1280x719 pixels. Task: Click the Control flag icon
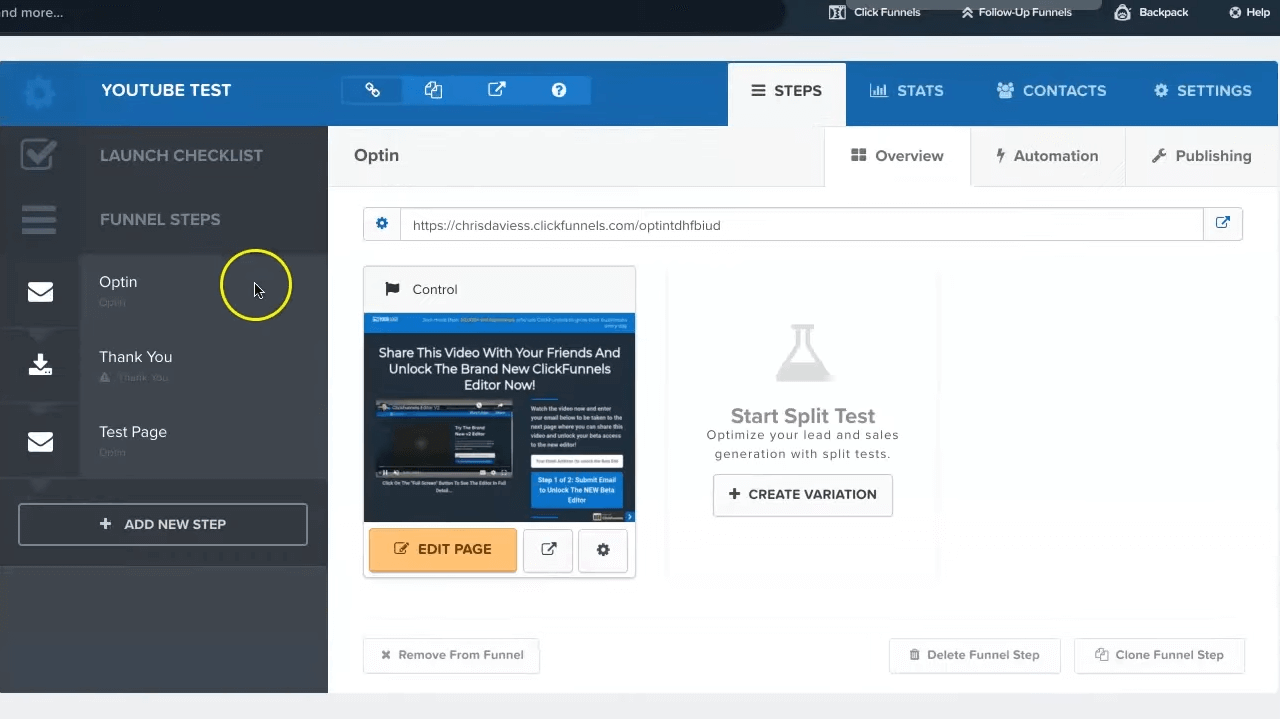[392, 289]
